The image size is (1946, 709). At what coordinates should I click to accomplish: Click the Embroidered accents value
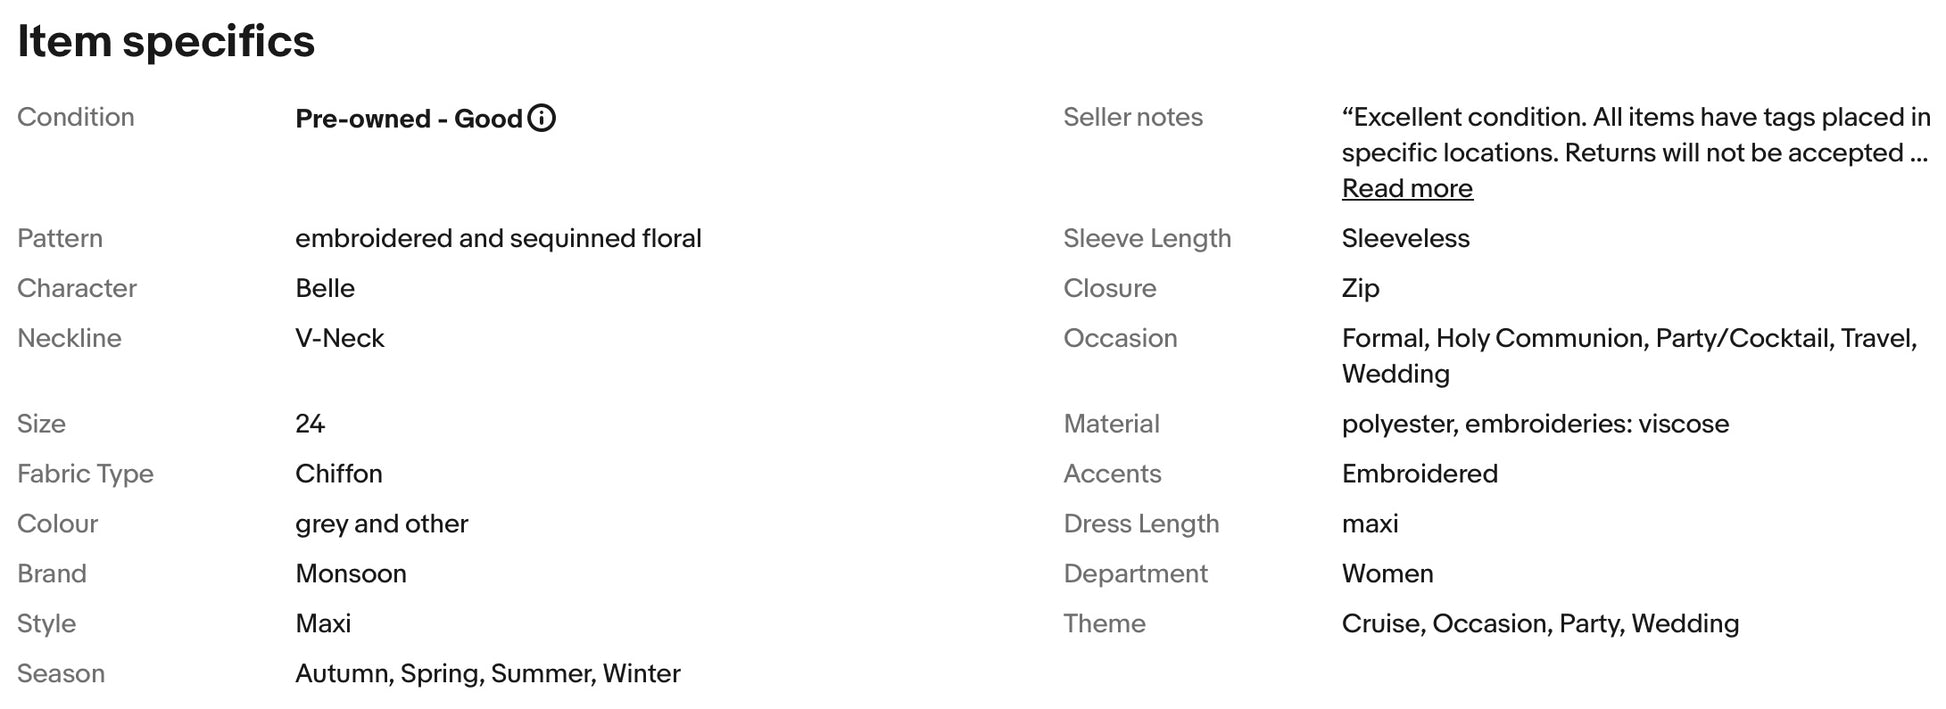pos(1419,473)
